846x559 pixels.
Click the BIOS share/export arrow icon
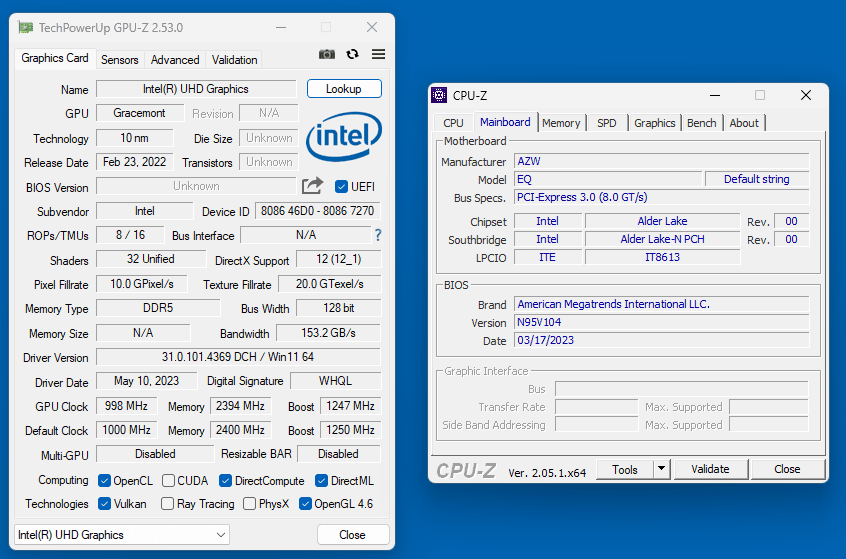pyautogui.click(x=312, y=186)
